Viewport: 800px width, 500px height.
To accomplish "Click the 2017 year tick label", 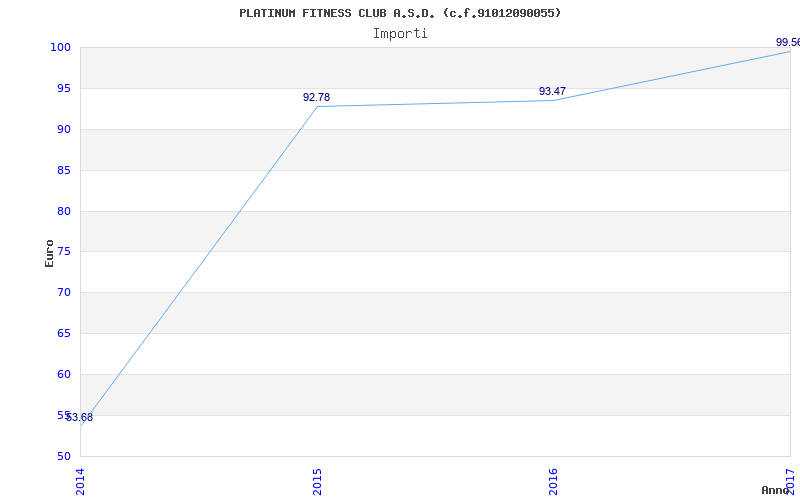I will point(790,480).
